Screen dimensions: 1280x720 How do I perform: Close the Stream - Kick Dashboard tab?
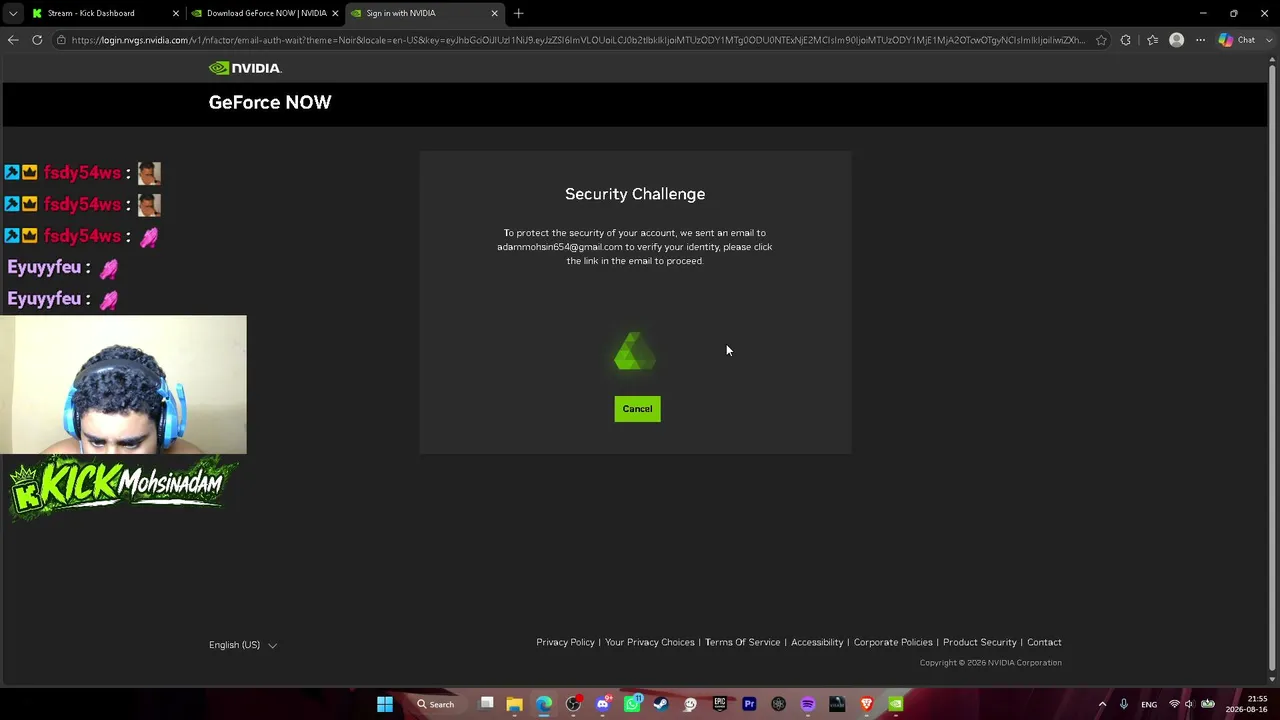[x=176, y=13]
